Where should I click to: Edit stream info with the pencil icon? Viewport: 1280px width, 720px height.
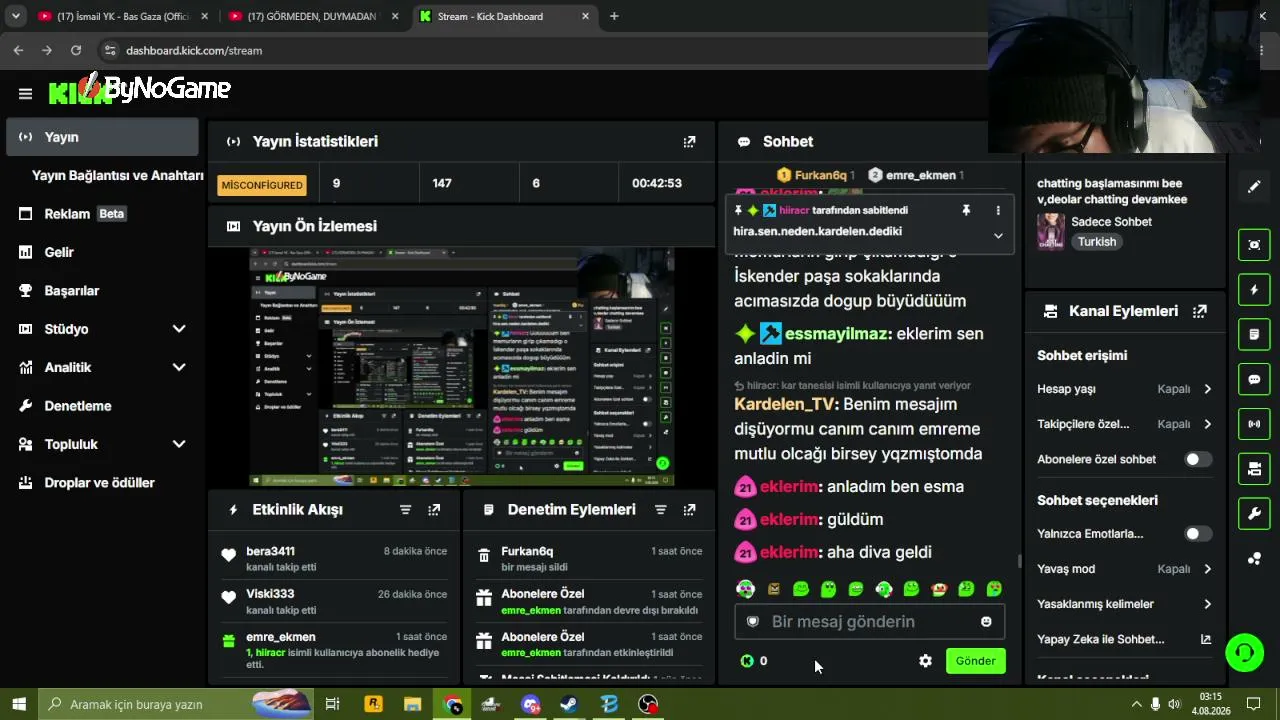[x=1254, y=187]
